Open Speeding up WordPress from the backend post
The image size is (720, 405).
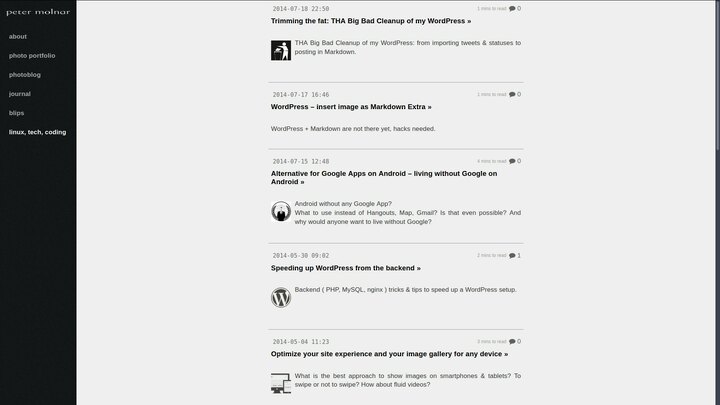[345, 268]
